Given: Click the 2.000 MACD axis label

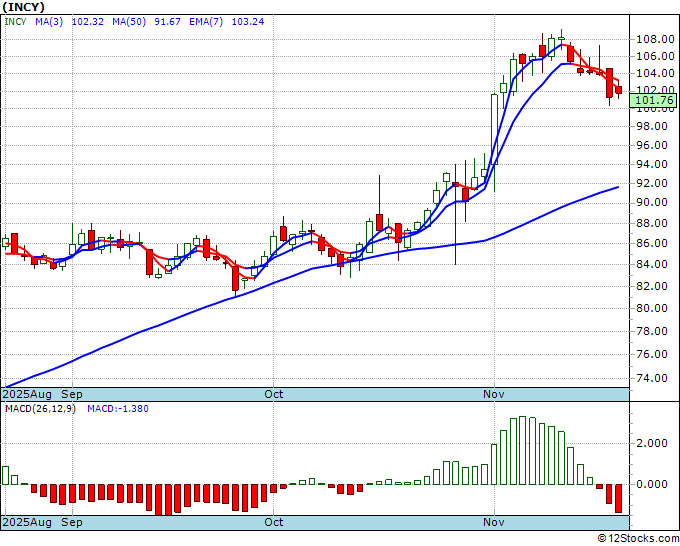Looking at the screenshot, I should (x=652, y=443).
